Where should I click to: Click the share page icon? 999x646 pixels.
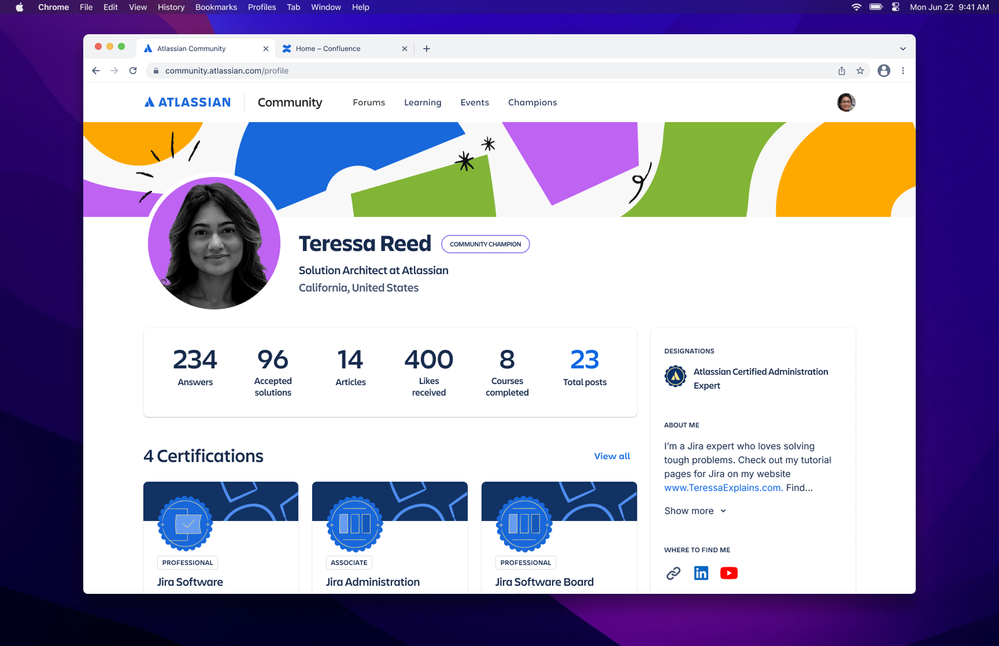pos(841,71)
